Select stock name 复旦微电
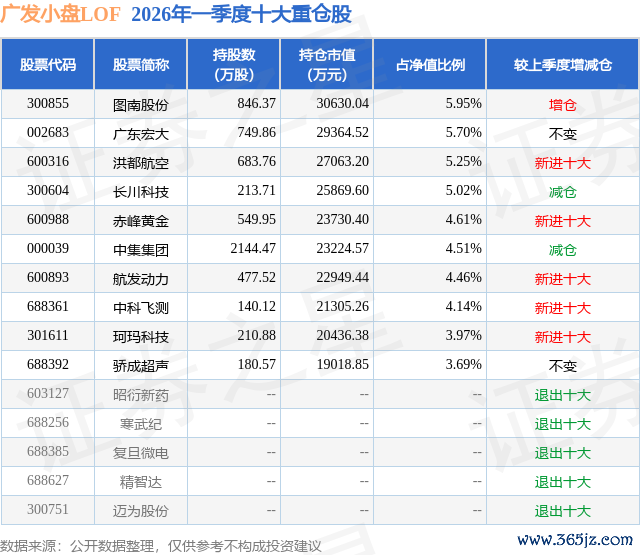Screen dimensions: 640x555 point(141,453)
